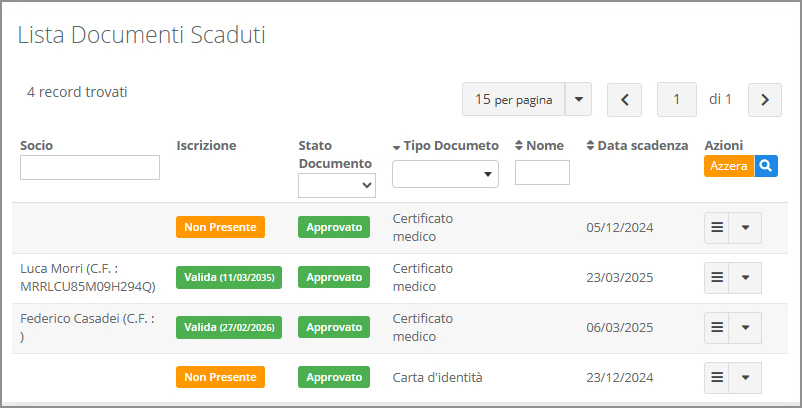Open the Stato Documento filter dropdown

point(337,185)
